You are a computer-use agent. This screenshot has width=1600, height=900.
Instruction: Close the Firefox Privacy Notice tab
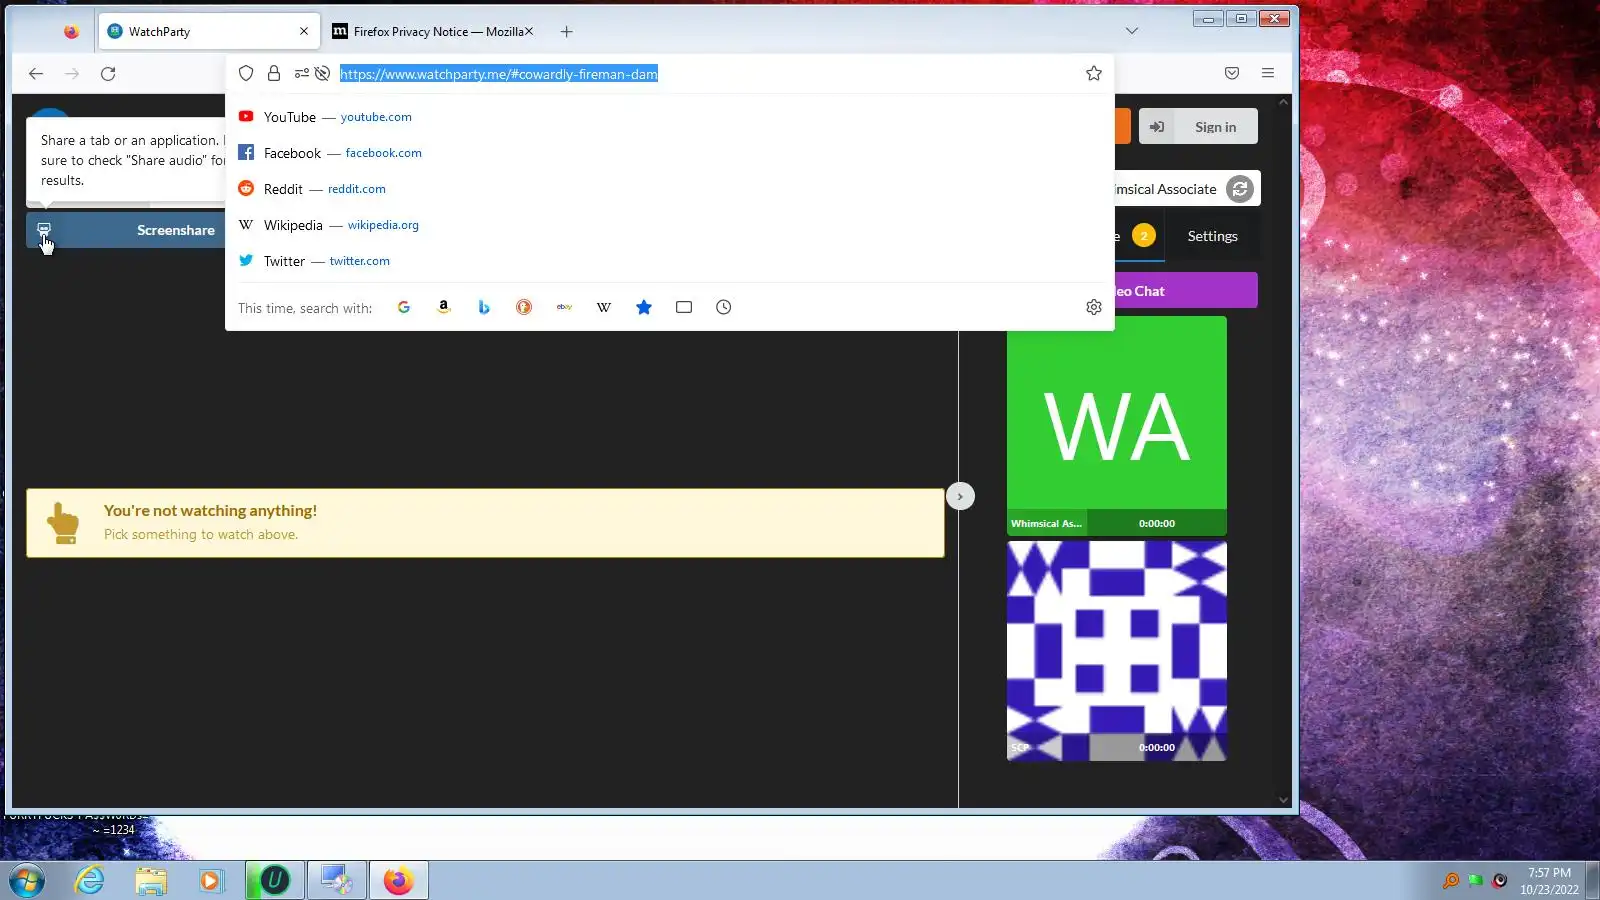click(529, 31)
